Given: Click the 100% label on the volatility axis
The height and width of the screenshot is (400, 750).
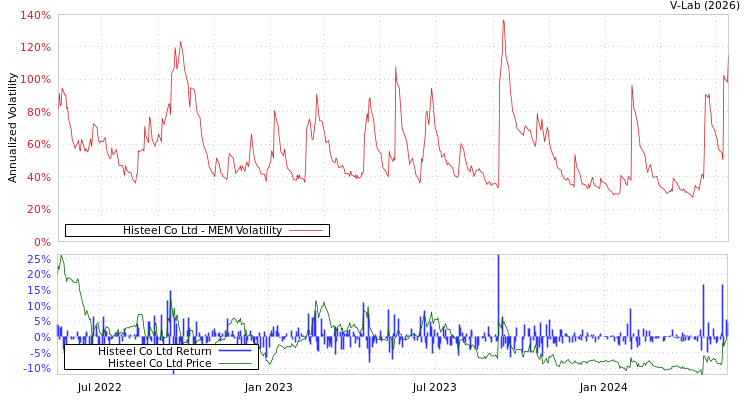Looking at the screenshot, I should pos(35,80).
